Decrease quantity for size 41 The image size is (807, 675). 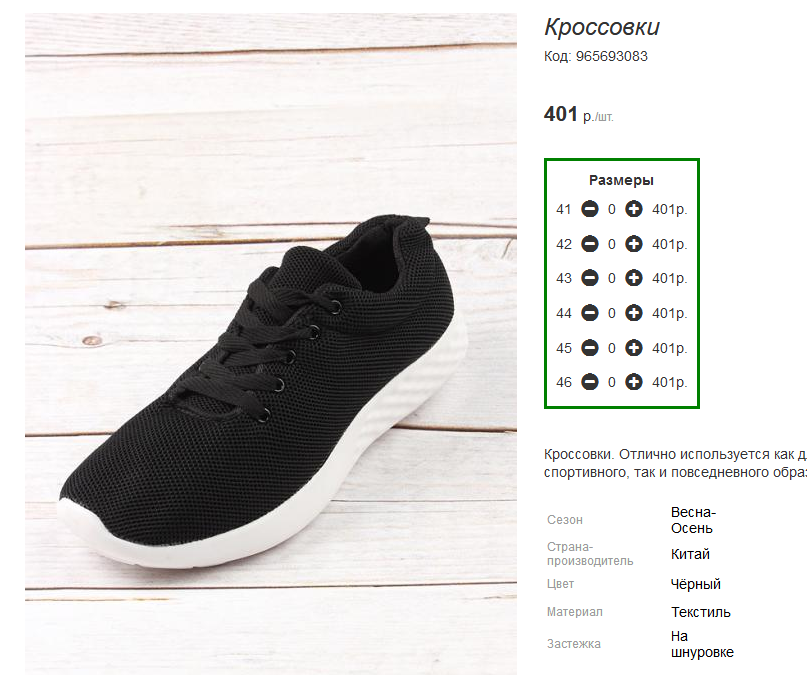coord(590,209)
